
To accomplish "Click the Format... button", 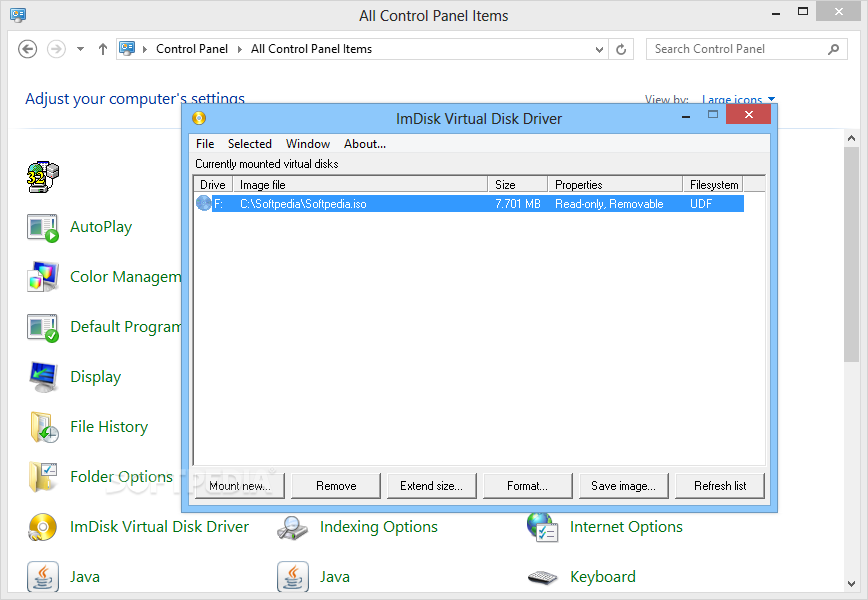I will (x=528, y=486).
